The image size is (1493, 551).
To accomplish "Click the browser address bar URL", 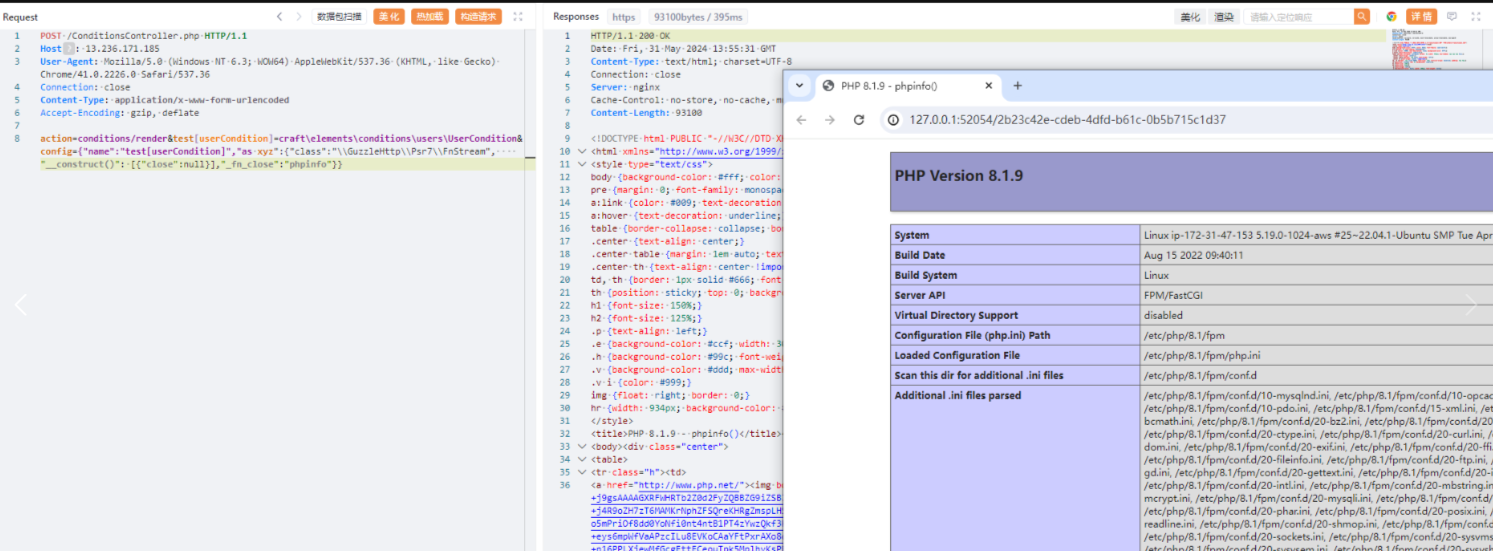I will click(1067, 120).
